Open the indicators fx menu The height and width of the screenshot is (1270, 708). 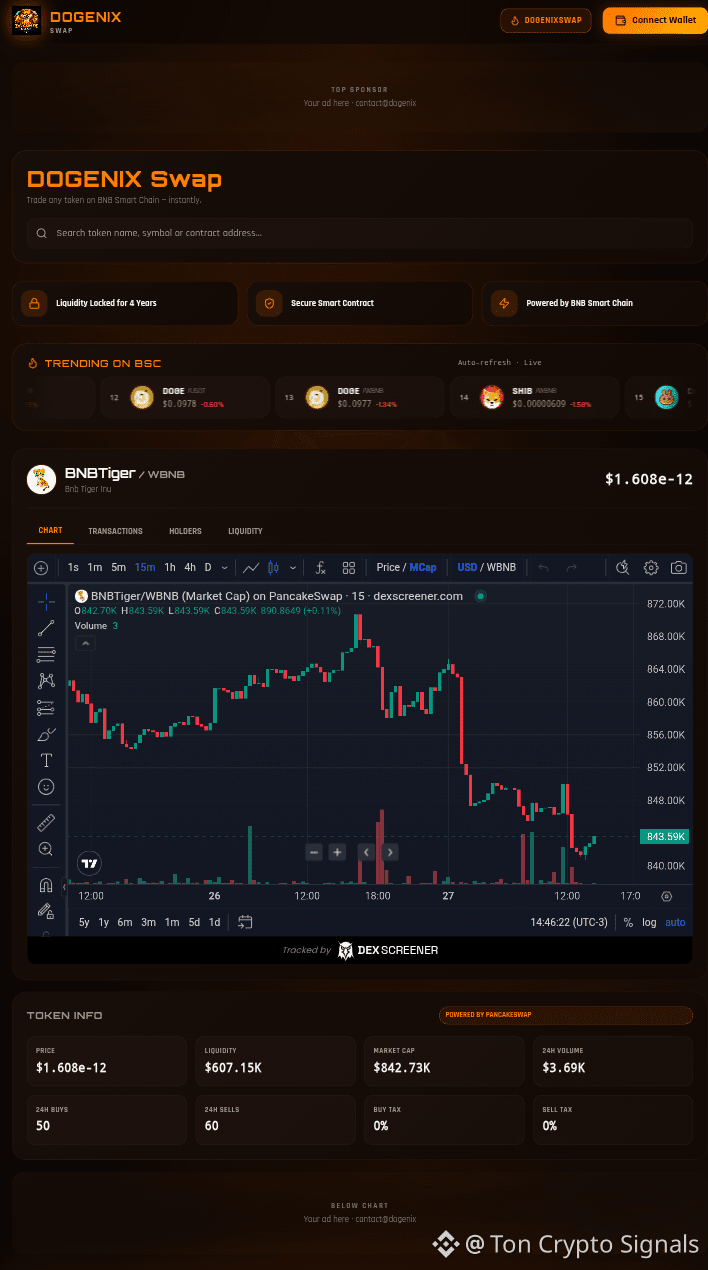(320, 567)
